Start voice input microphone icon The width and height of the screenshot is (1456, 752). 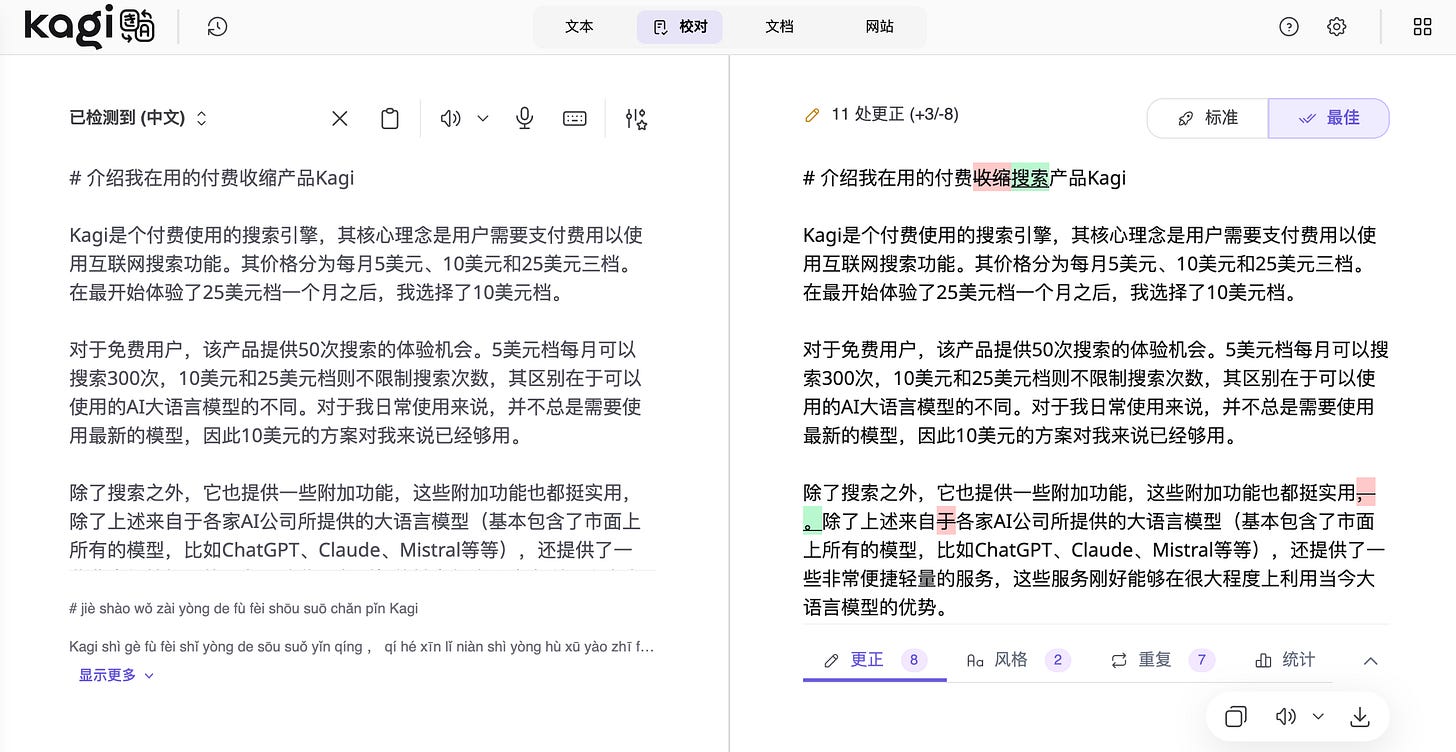coord(524,118)
